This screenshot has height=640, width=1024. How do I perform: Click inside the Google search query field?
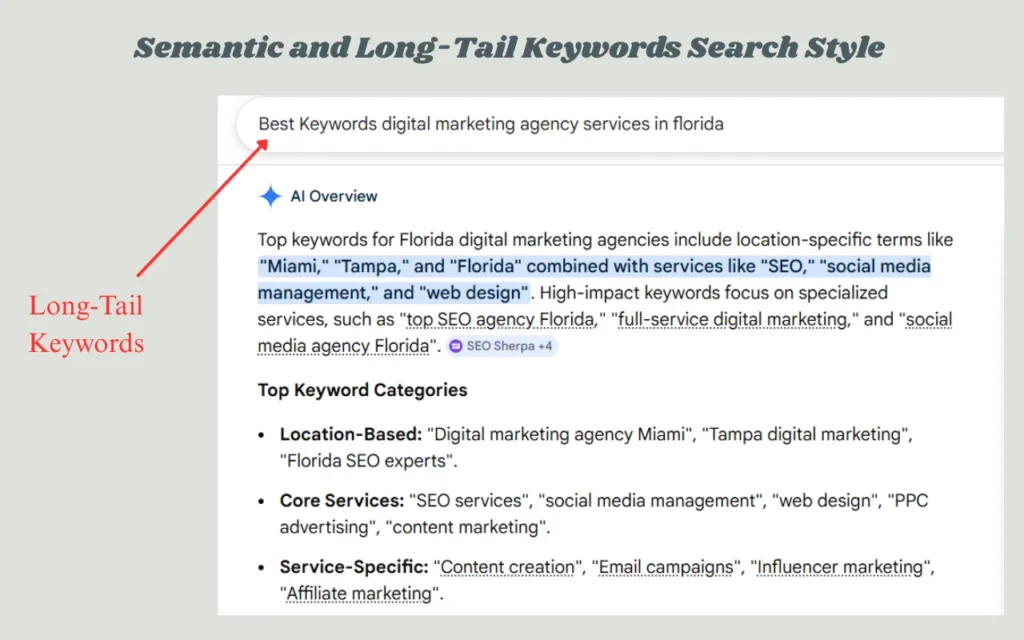600,124
